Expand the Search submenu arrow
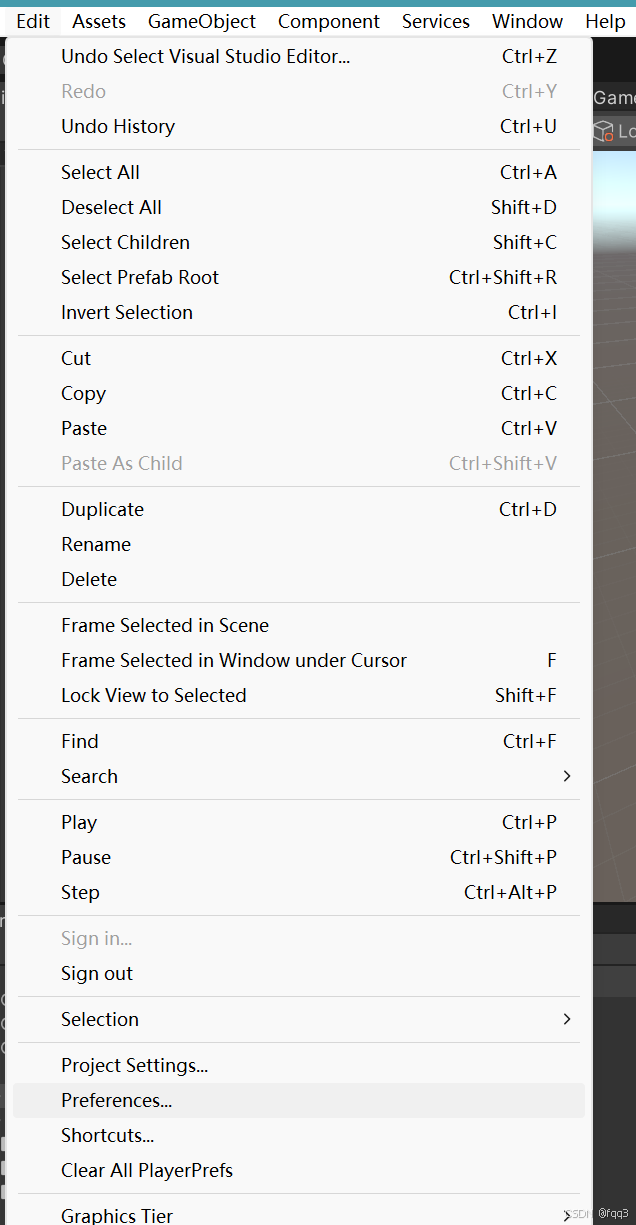 567,776
